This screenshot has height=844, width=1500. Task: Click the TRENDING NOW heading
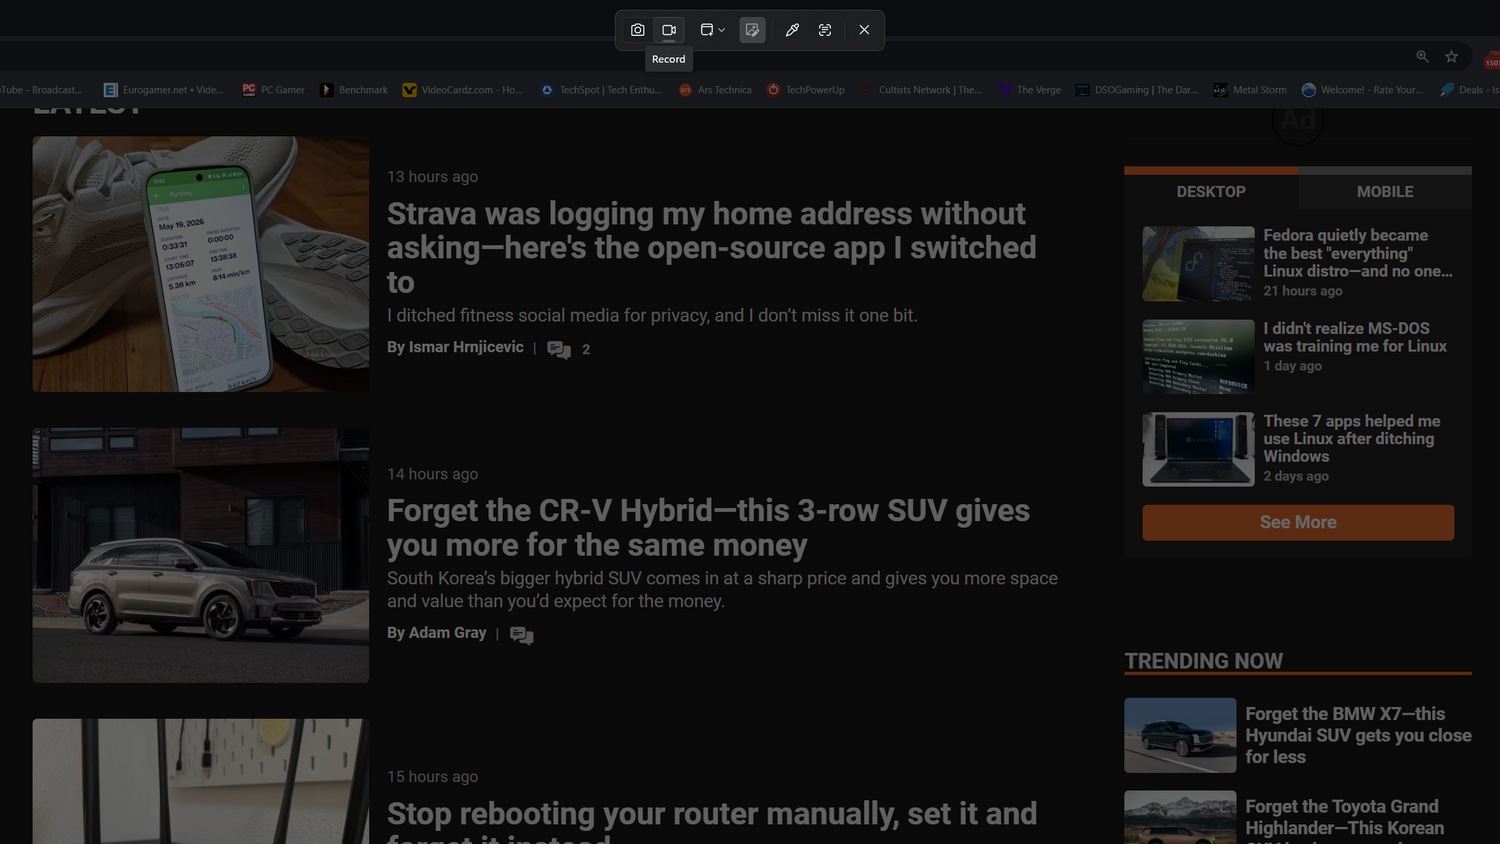[x=1204, y=661]
